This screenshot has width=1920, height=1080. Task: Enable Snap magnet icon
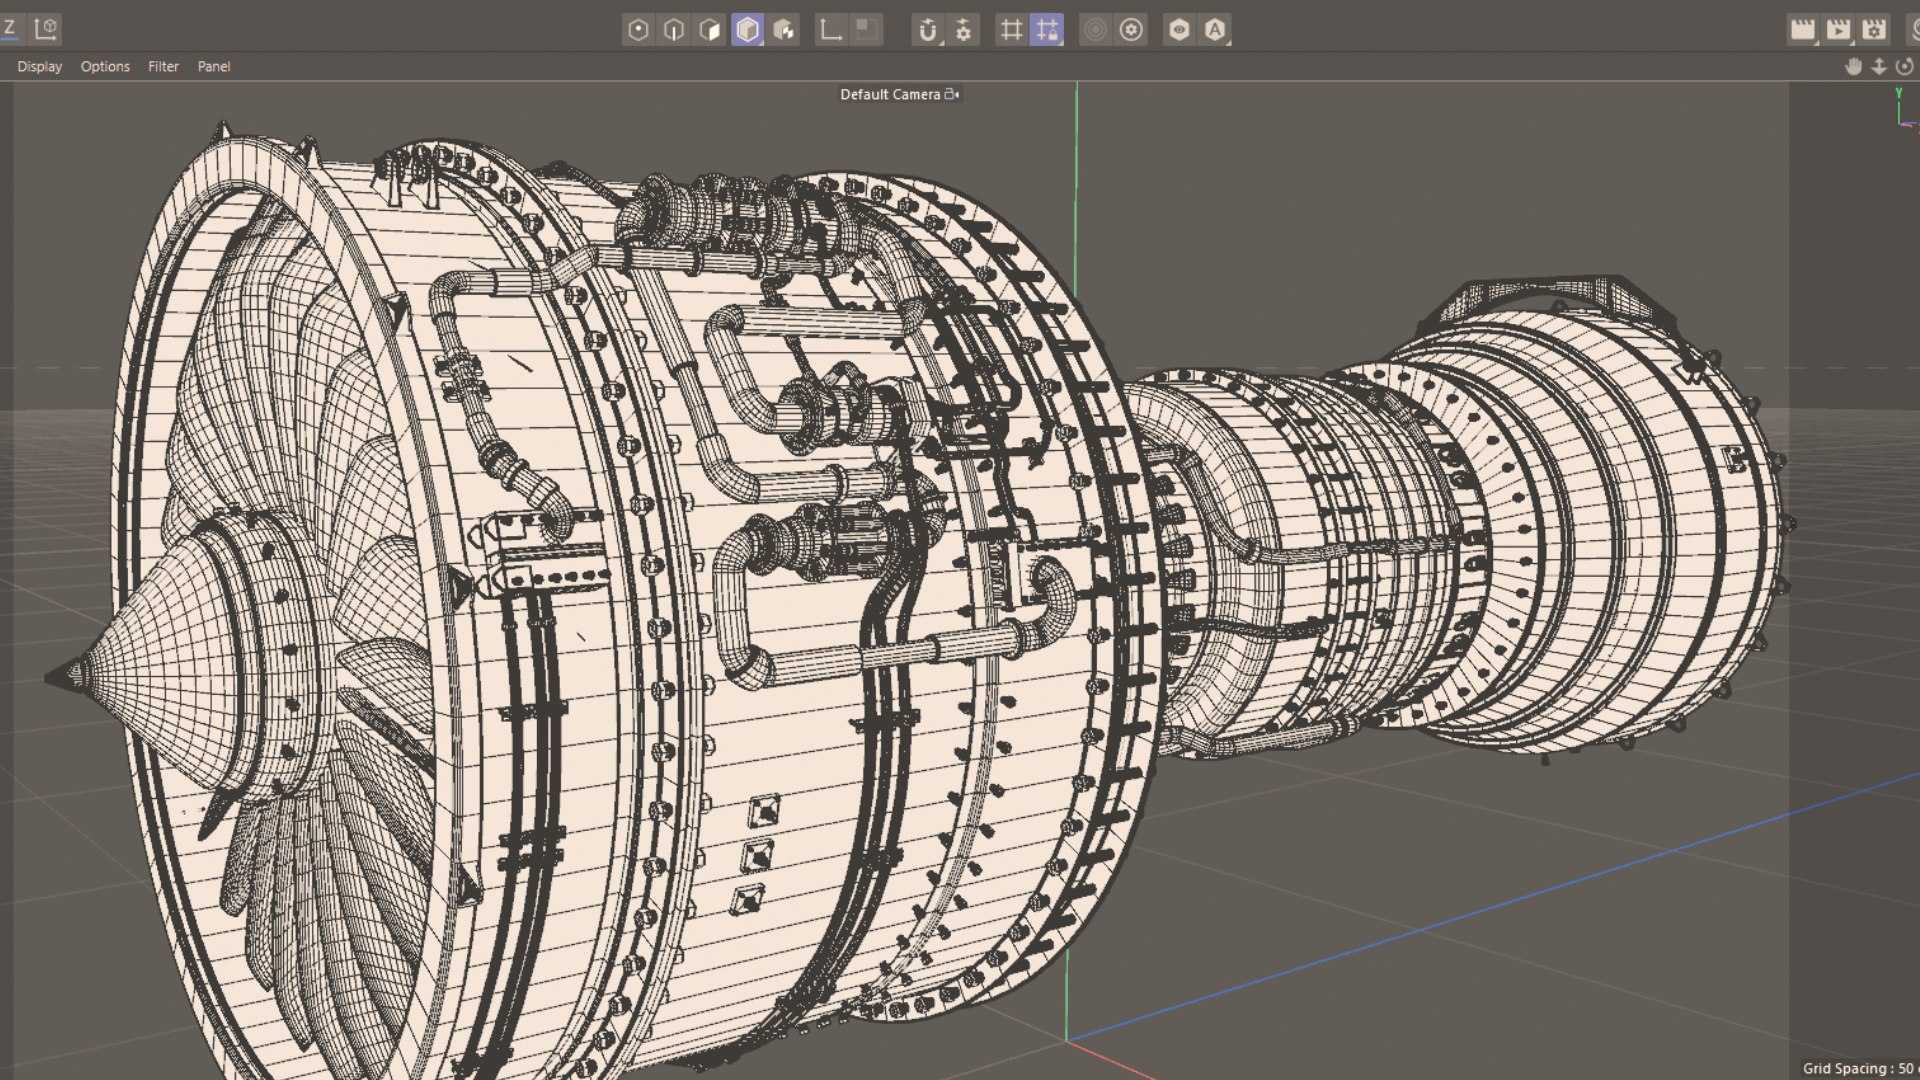(x=928, y=30)
